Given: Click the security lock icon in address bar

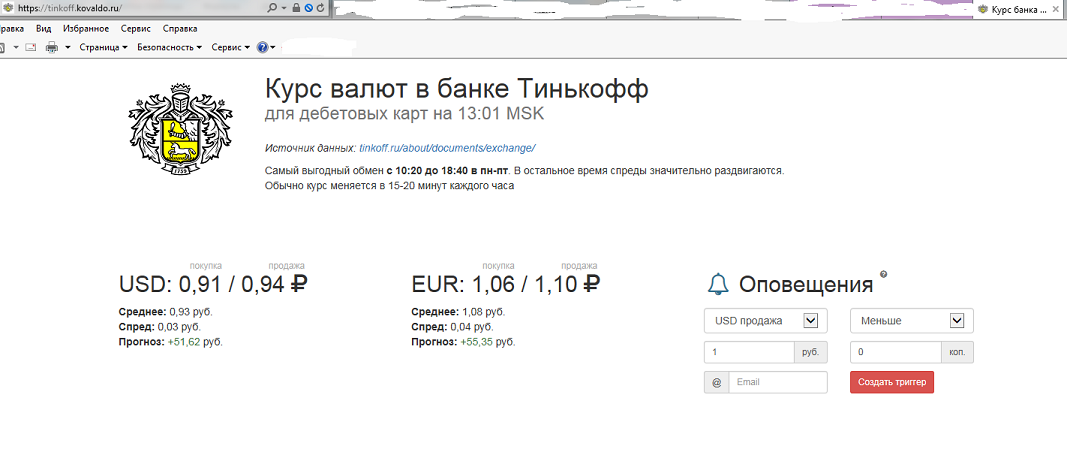Looking at the screenshot, I should [296, 8].
